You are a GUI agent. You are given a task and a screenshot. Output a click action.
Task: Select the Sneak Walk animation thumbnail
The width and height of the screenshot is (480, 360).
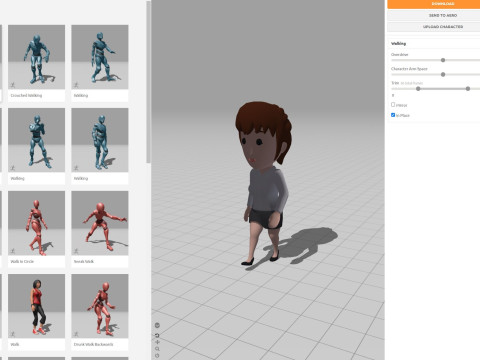pyautogui.click(x=100, y=223)
